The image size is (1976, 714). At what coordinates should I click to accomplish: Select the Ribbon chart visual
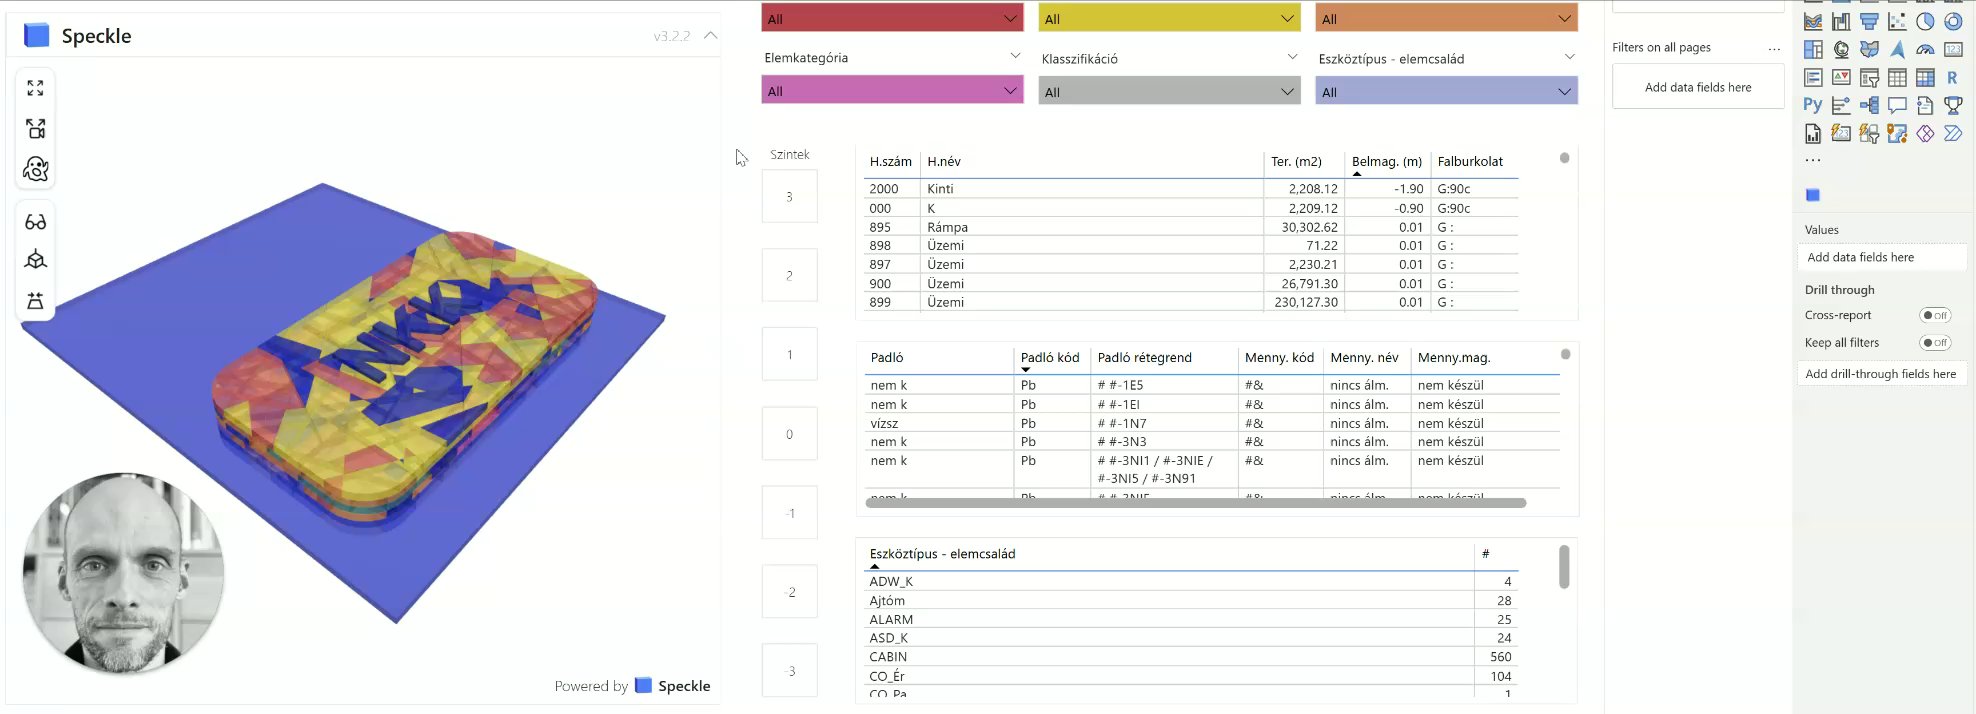click(1813, 21)
